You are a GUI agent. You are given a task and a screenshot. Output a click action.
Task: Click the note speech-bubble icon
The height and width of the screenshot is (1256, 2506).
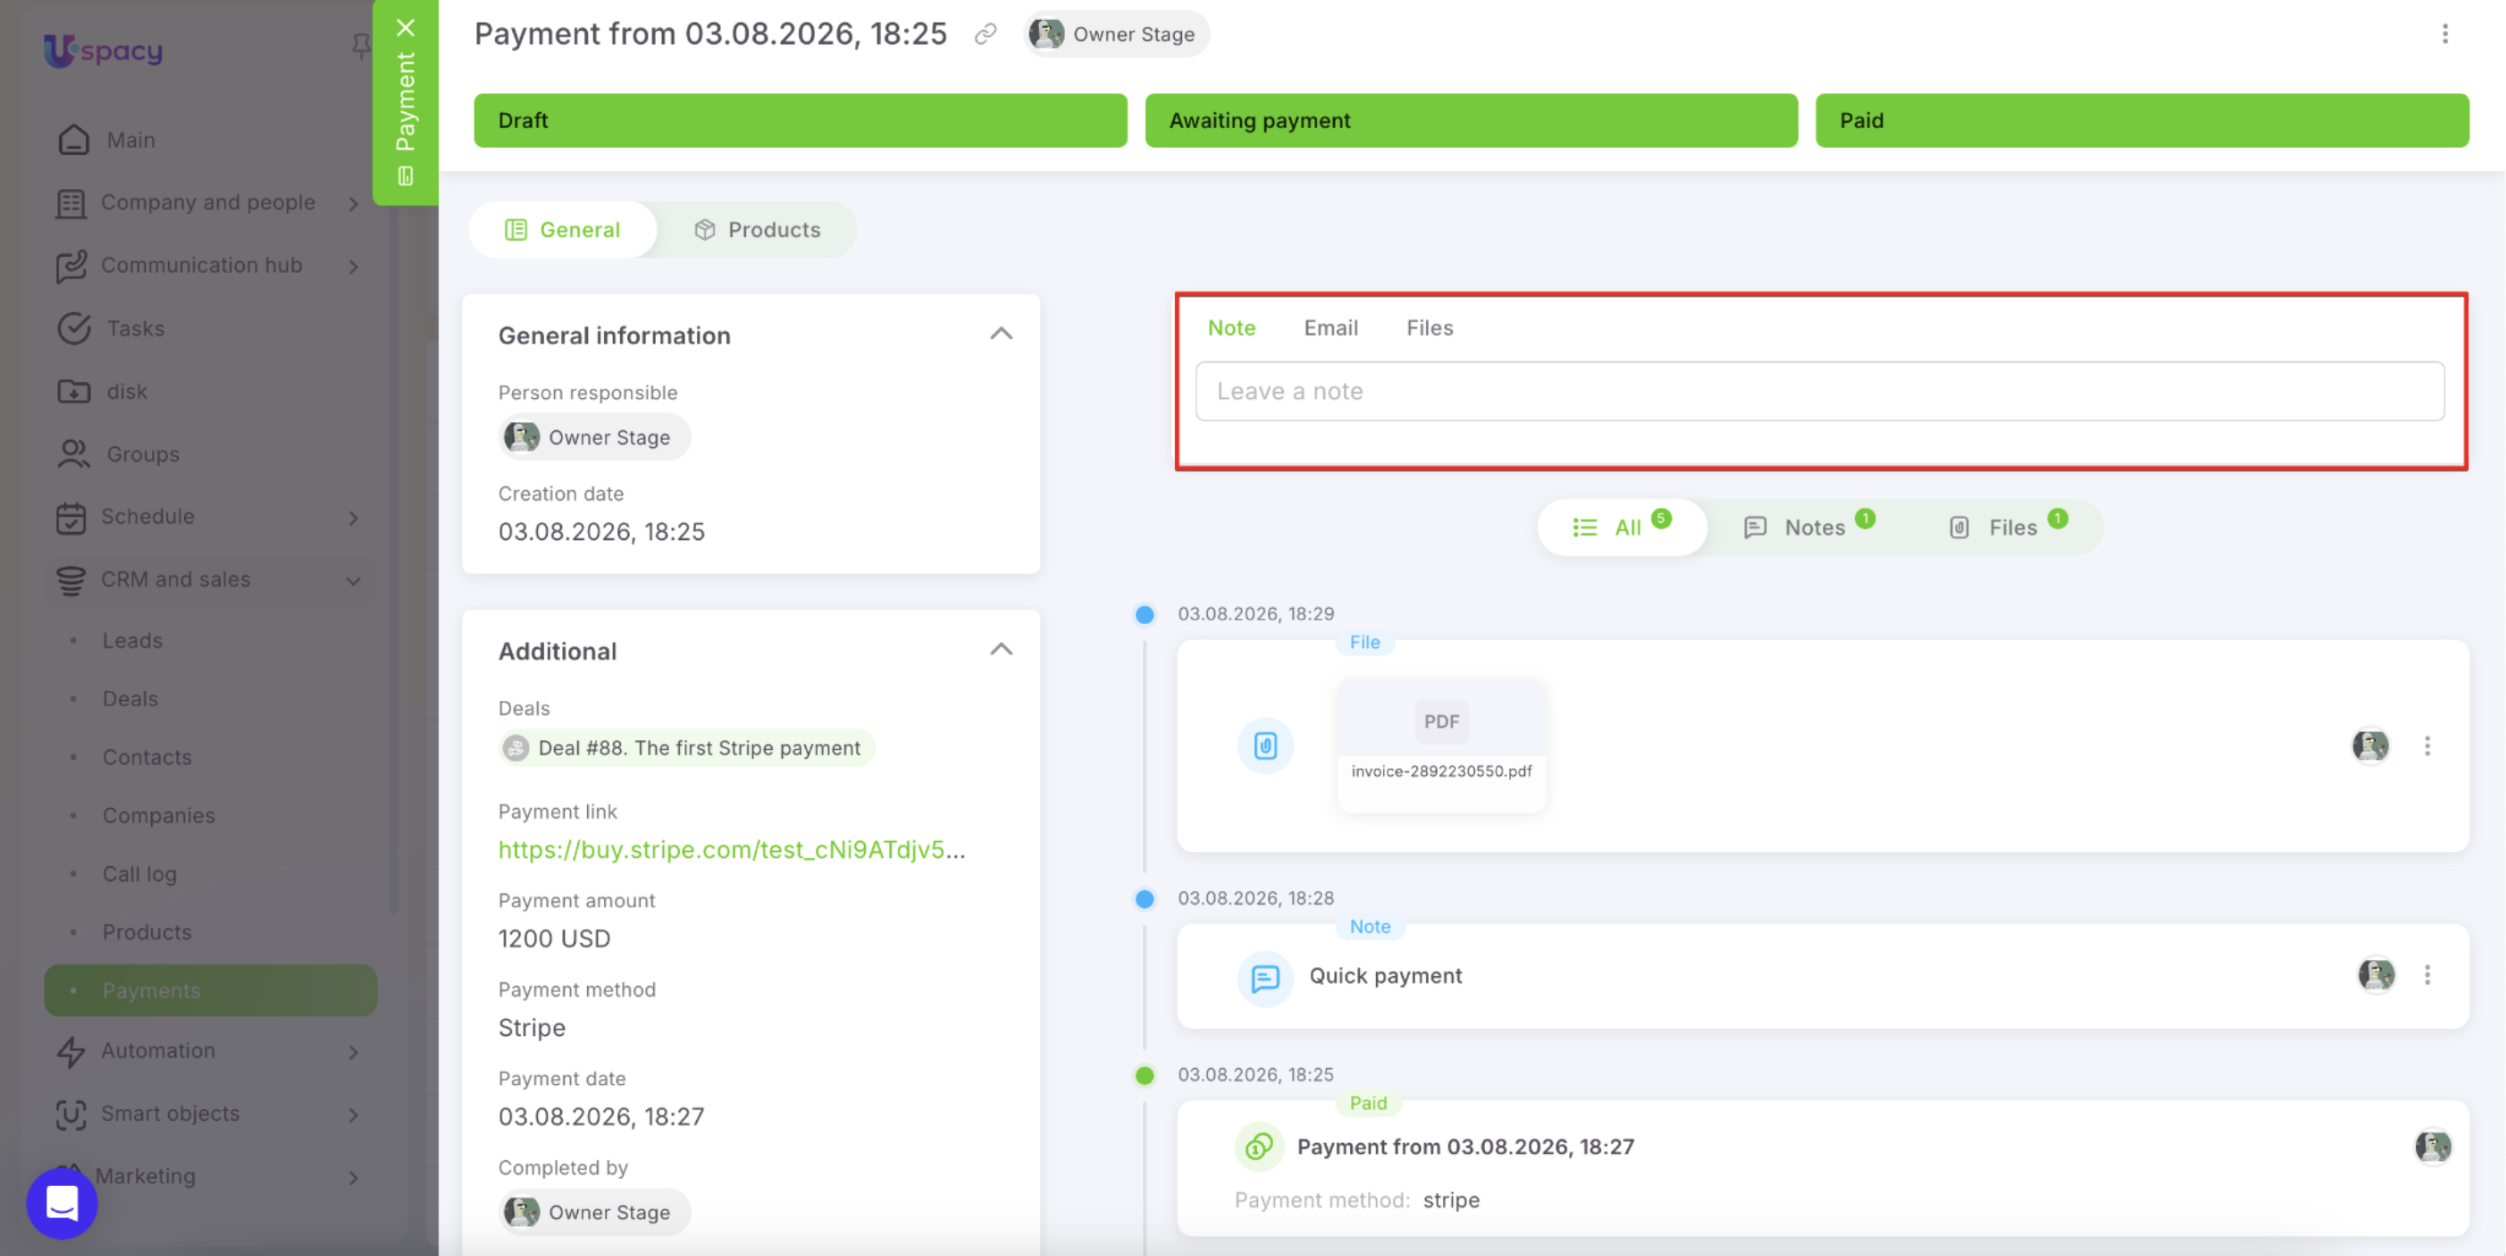[1265, 978]
